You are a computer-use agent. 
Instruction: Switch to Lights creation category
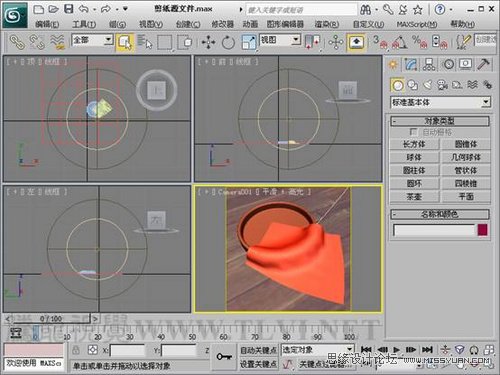[428, 85]
